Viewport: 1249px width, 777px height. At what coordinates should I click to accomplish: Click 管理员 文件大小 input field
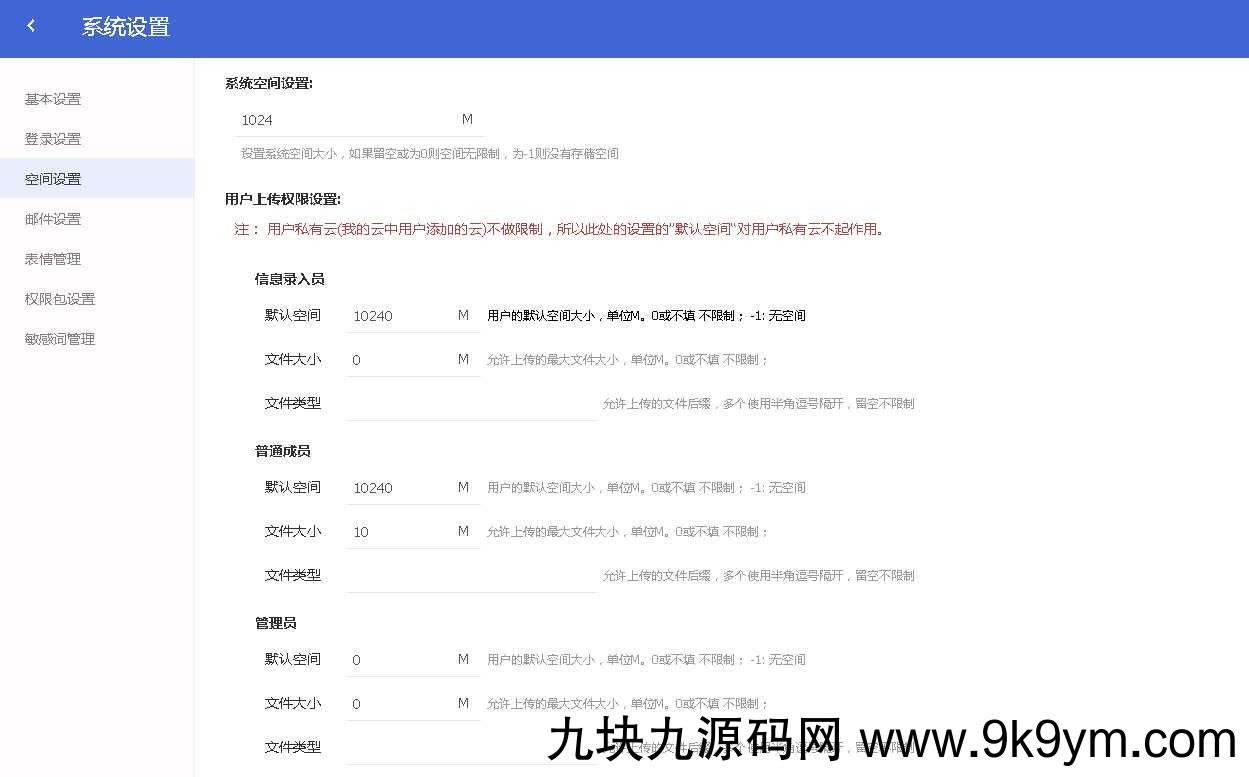pos(400,704)
